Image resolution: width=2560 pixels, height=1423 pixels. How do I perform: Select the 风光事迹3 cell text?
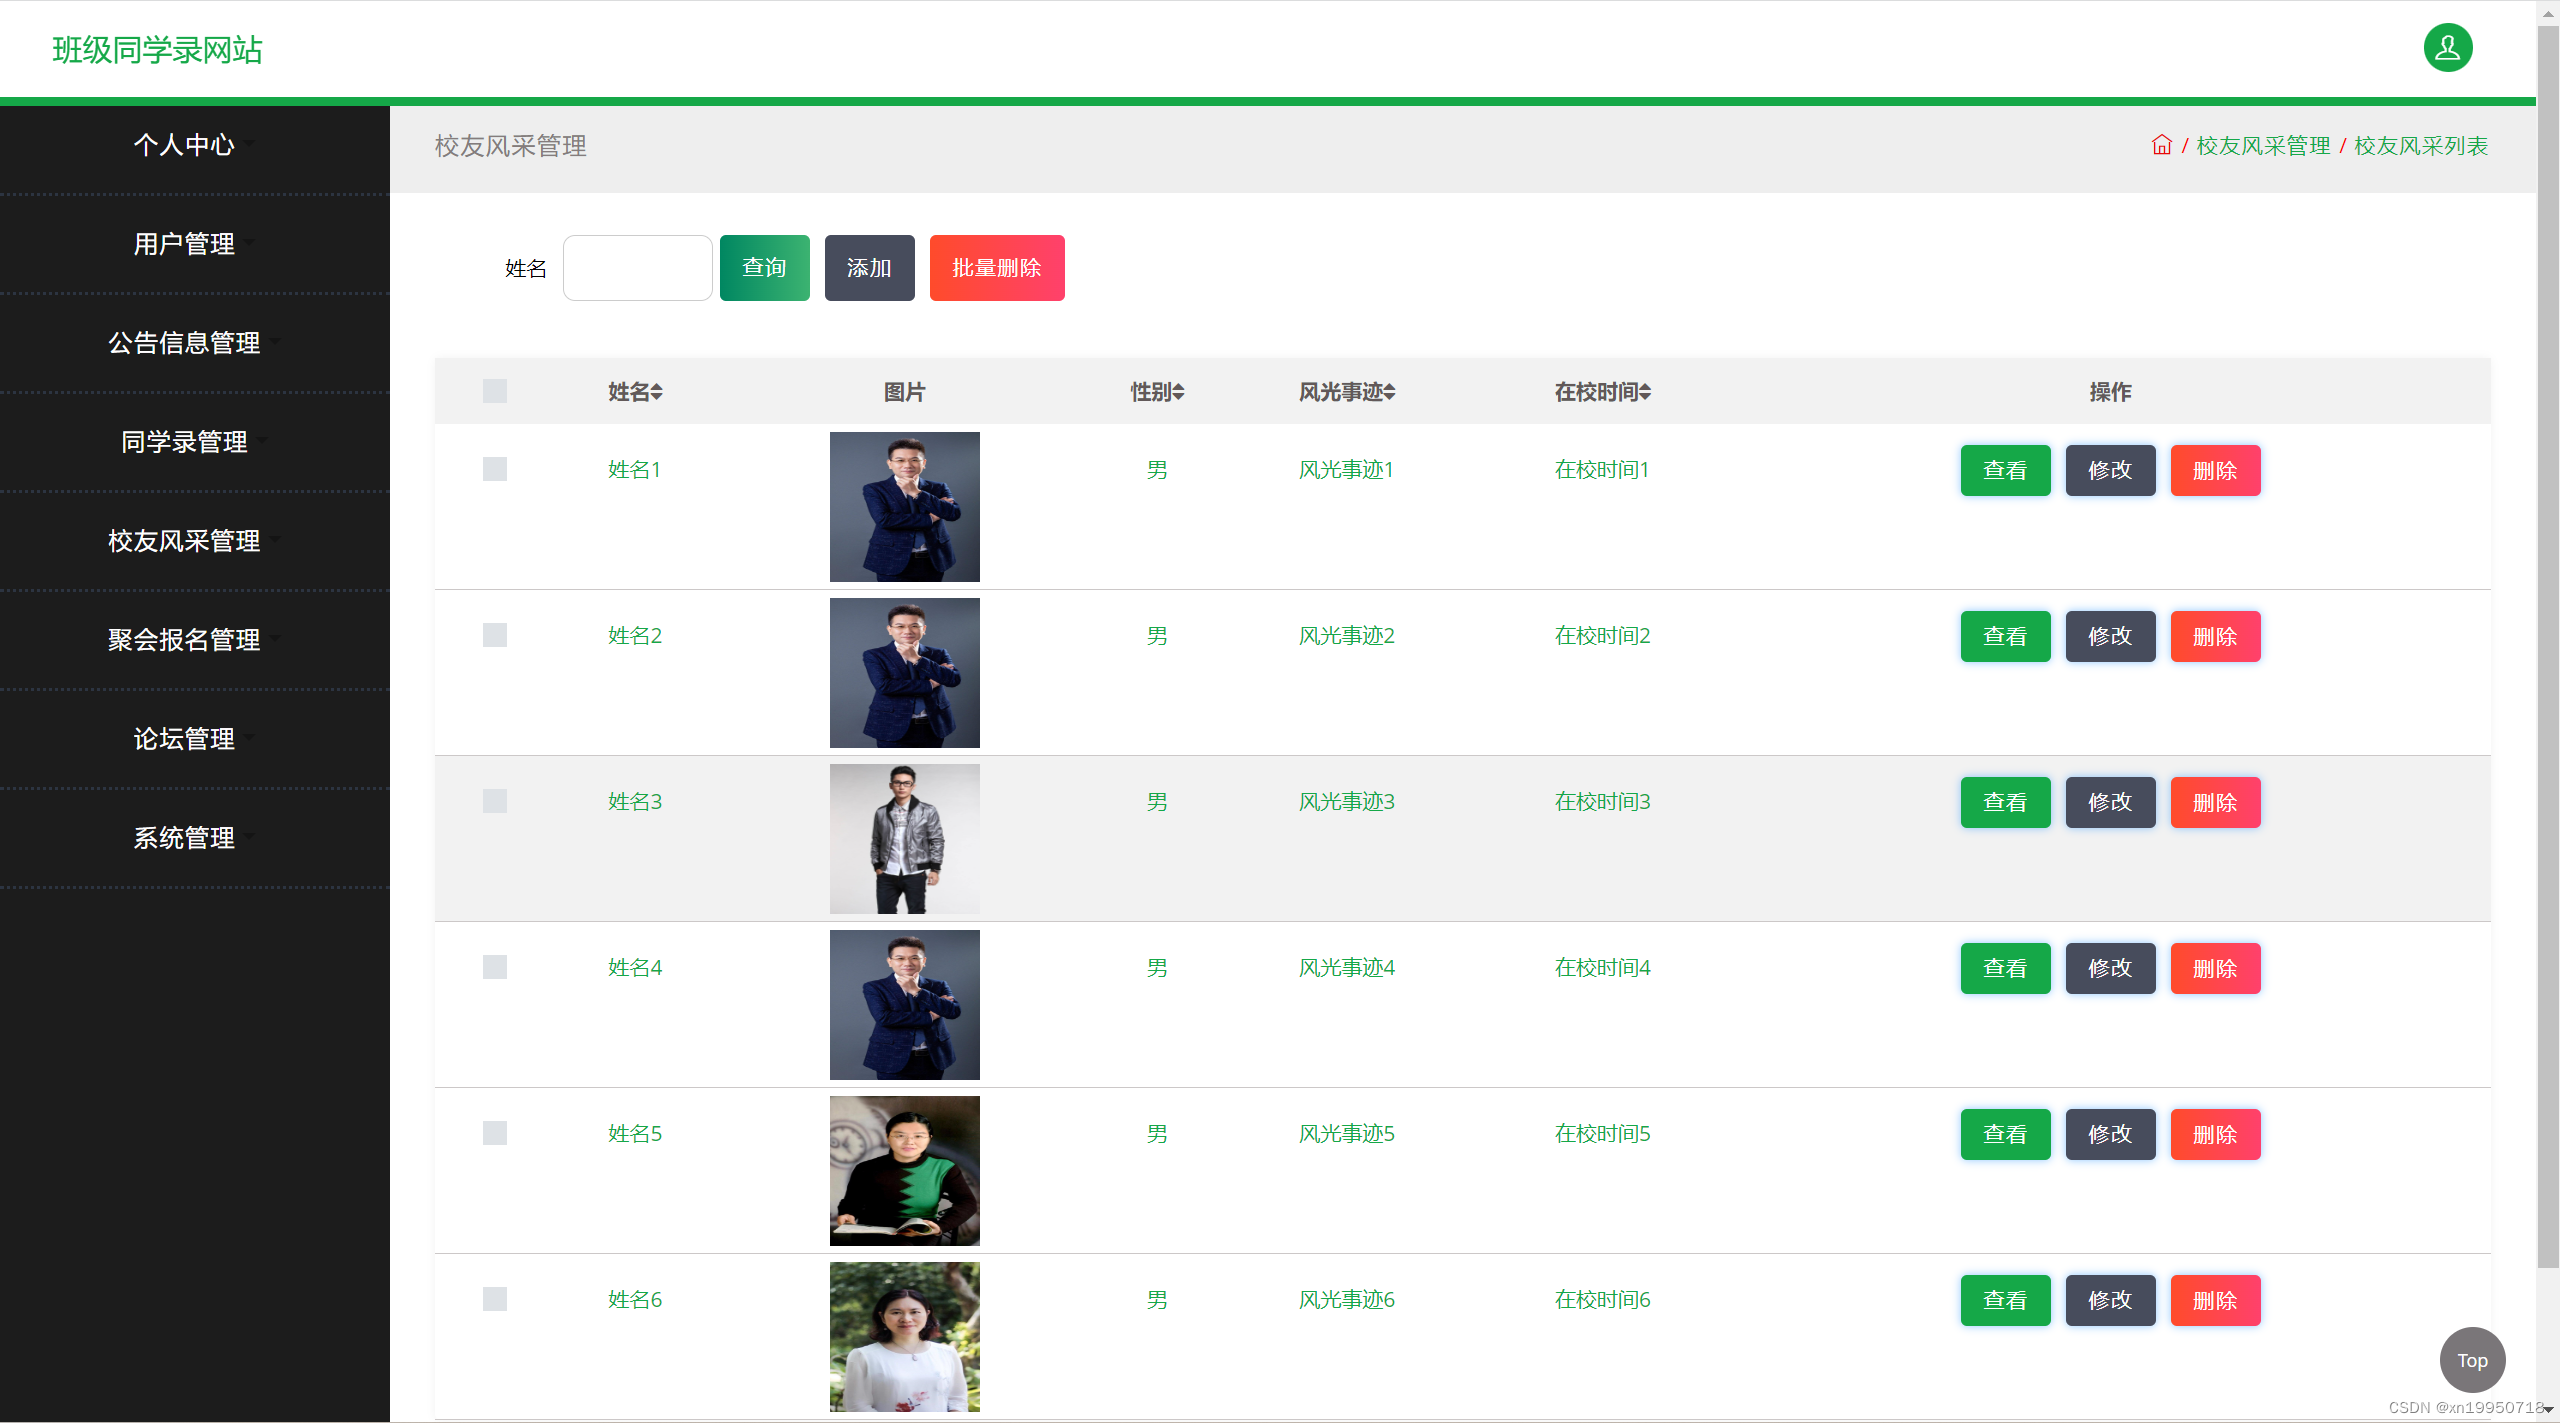click(1346, 802)
